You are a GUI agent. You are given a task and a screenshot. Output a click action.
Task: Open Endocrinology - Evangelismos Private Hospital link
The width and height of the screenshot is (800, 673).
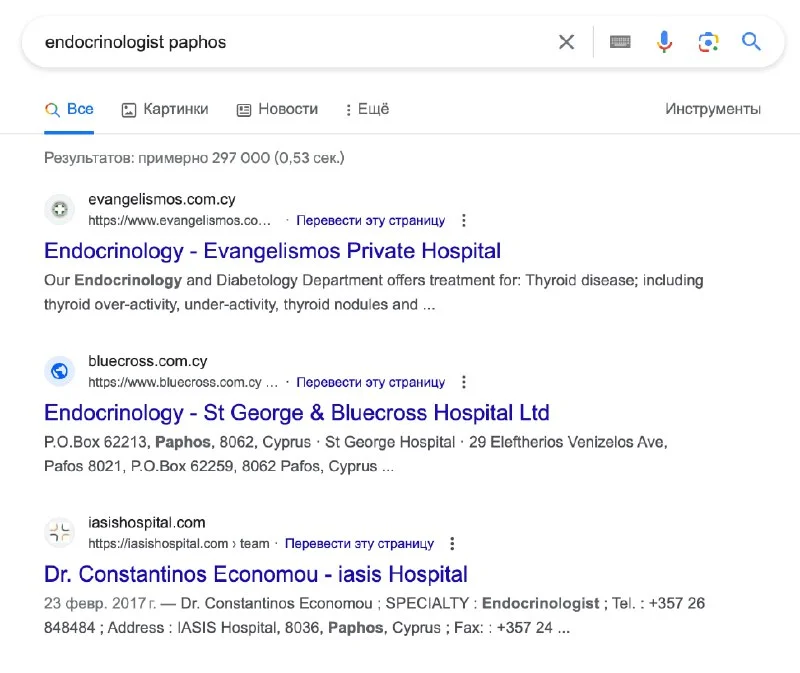(273, 250)
